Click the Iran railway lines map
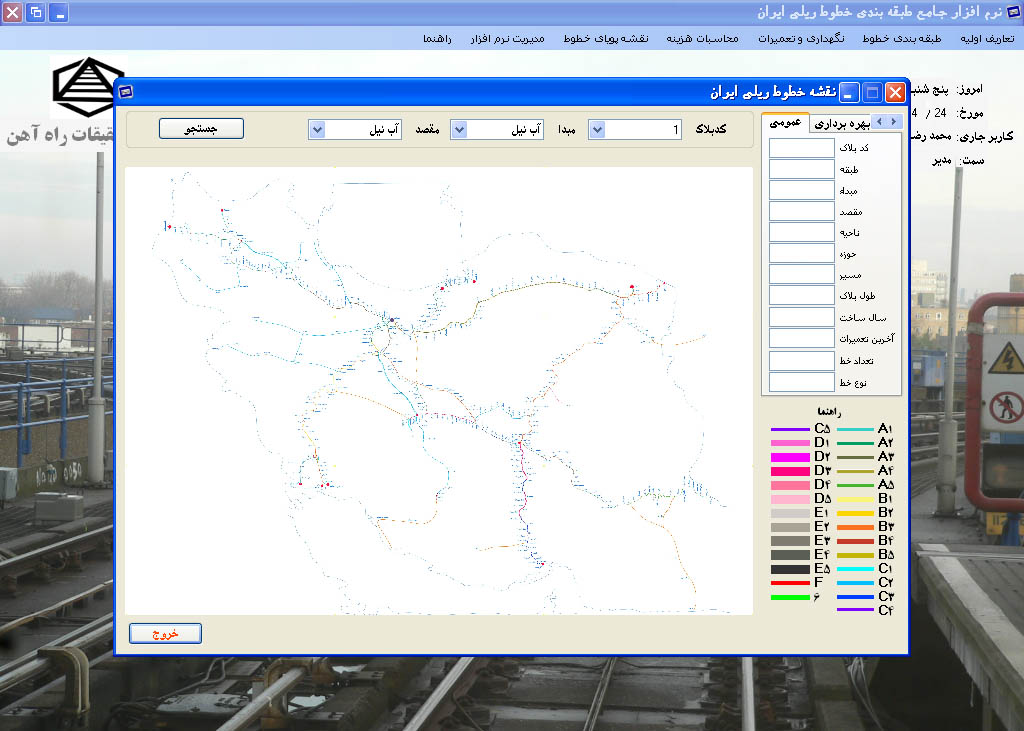This screenshot has width=1024, height=731. [439, 391]
